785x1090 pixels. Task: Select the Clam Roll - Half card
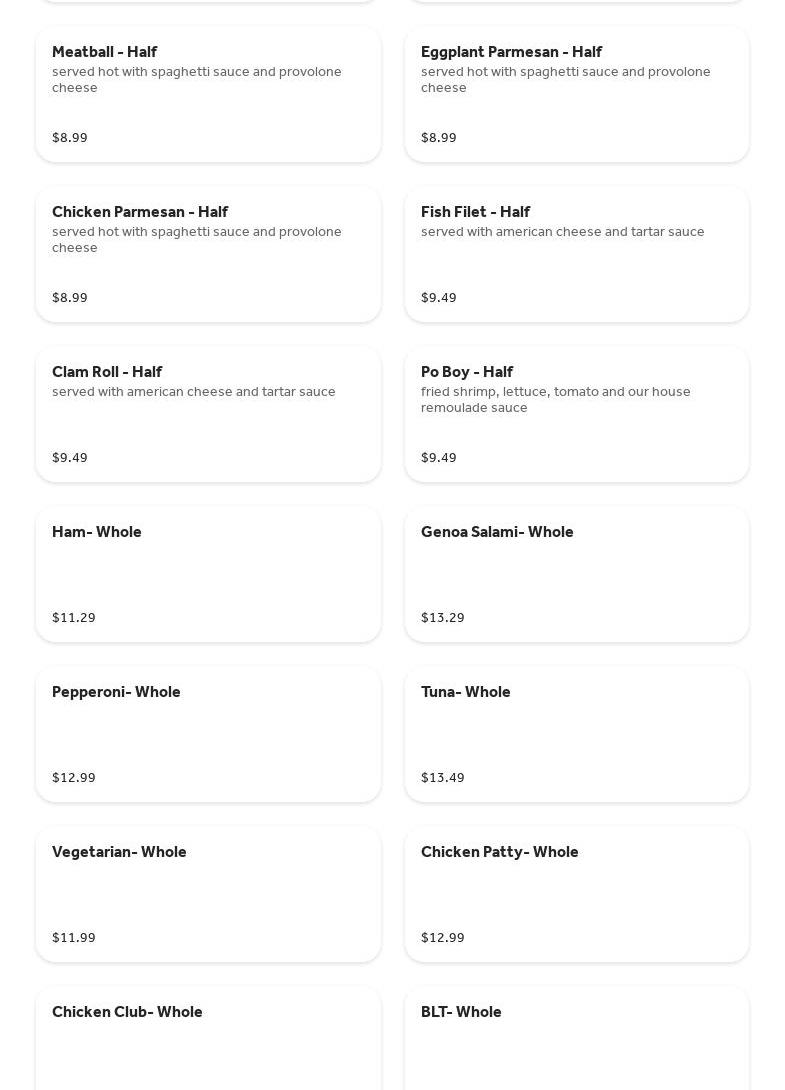click(208, 414)
